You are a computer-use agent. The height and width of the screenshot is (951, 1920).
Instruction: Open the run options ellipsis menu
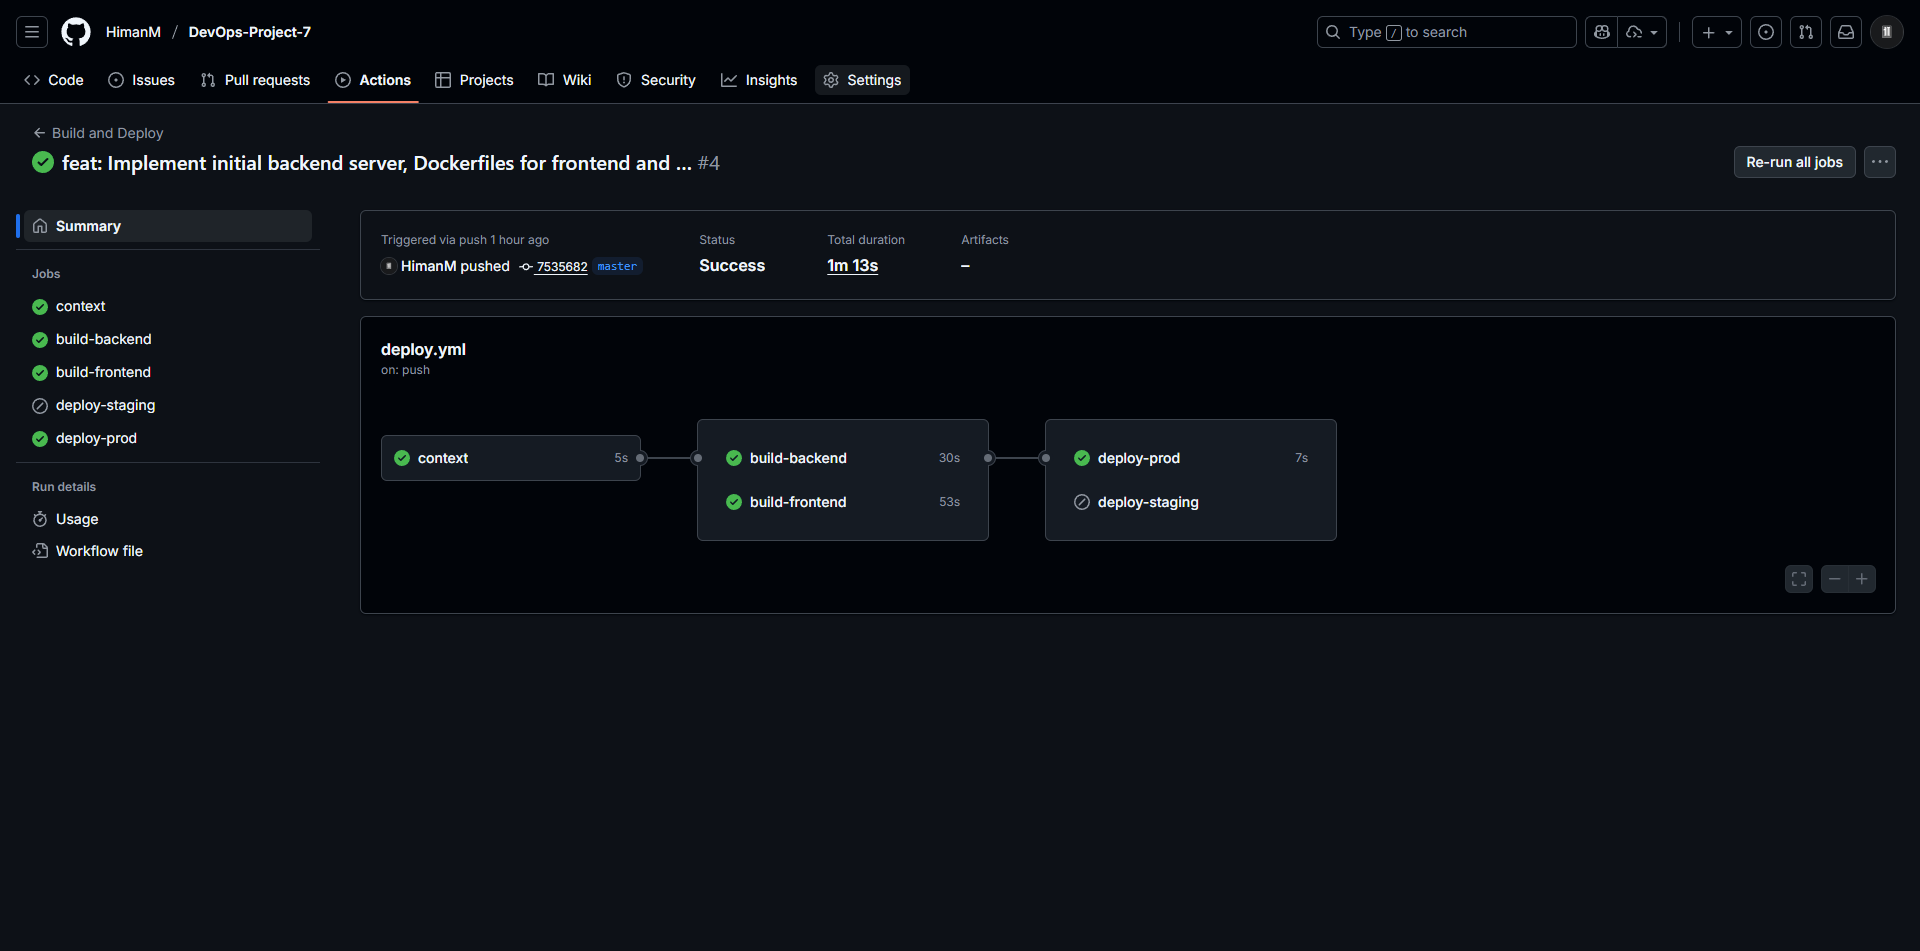pyautogui.click(x=1880, y=162)
